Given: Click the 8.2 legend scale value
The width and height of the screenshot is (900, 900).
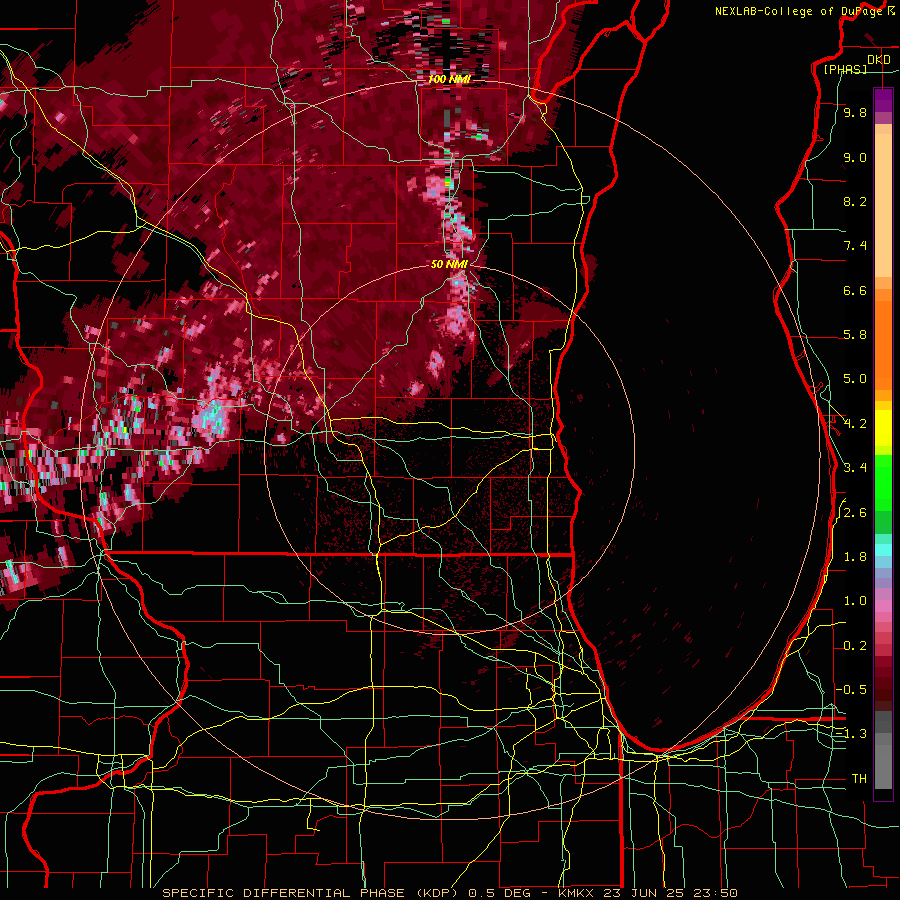Looking at the screenshot, I should [855, 201].
